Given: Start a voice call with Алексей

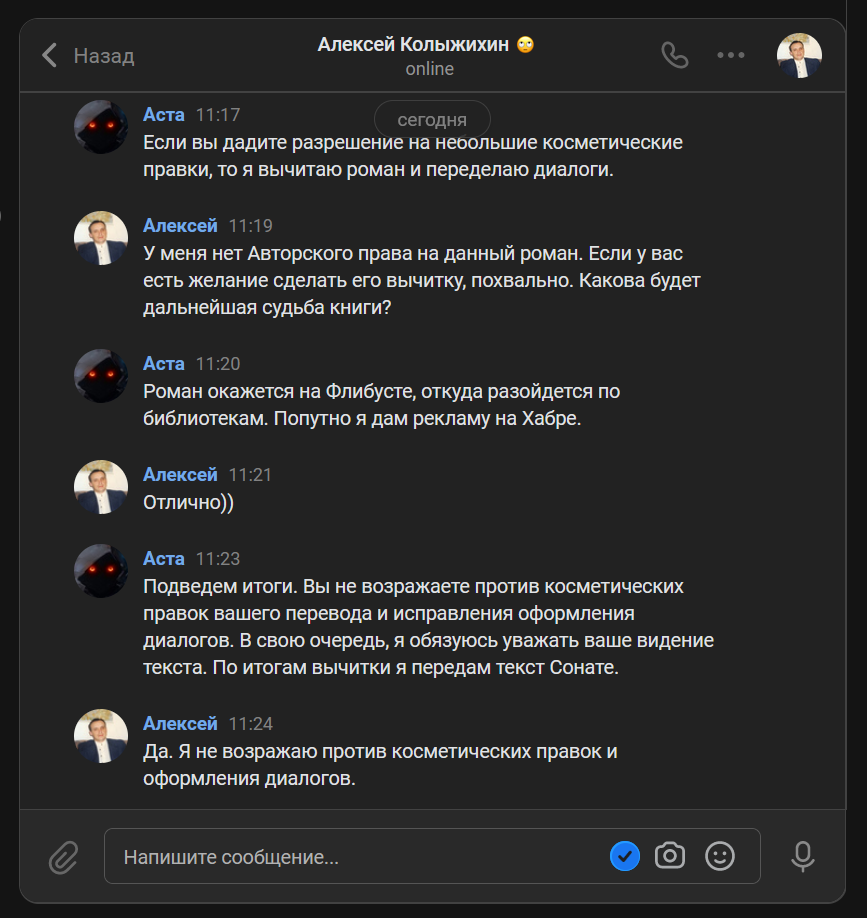Looking at the screenshot, I should [x=675, y=55].
